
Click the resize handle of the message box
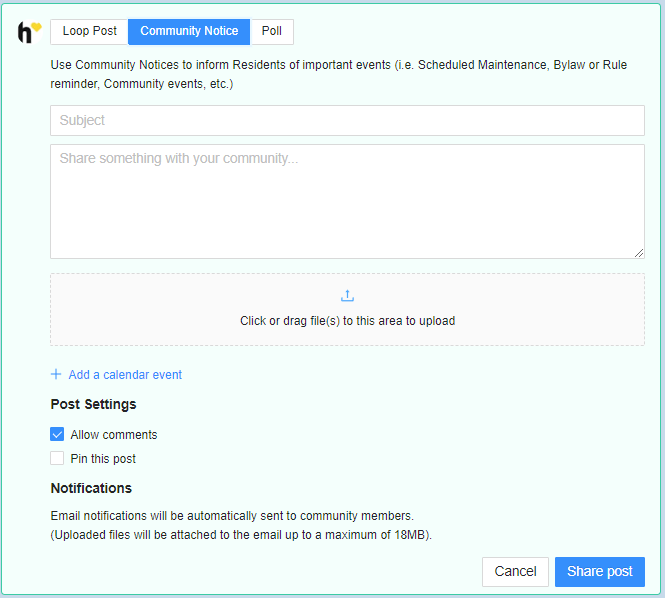639,253
